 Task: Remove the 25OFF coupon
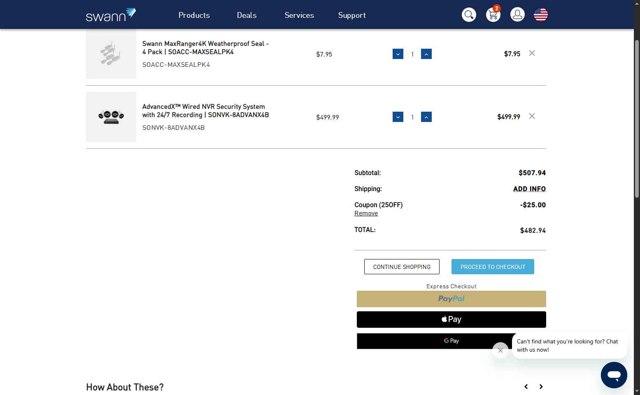tap(366, 213)
